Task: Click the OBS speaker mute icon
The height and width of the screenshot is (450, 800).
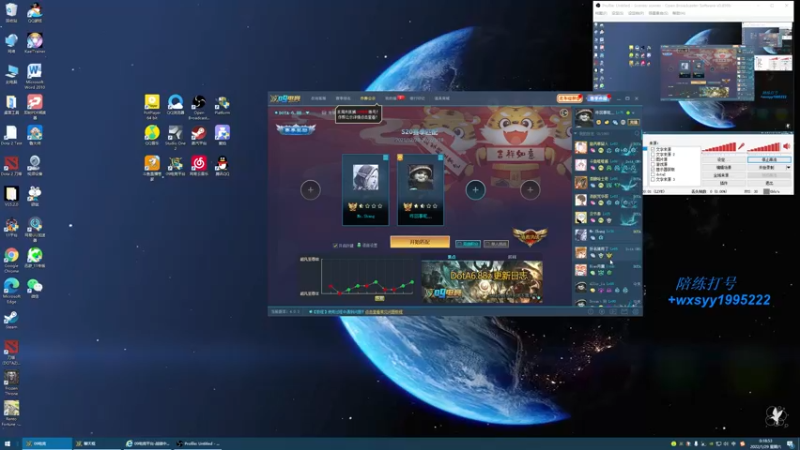Action: pyautogui.click(x=786, y=146)
